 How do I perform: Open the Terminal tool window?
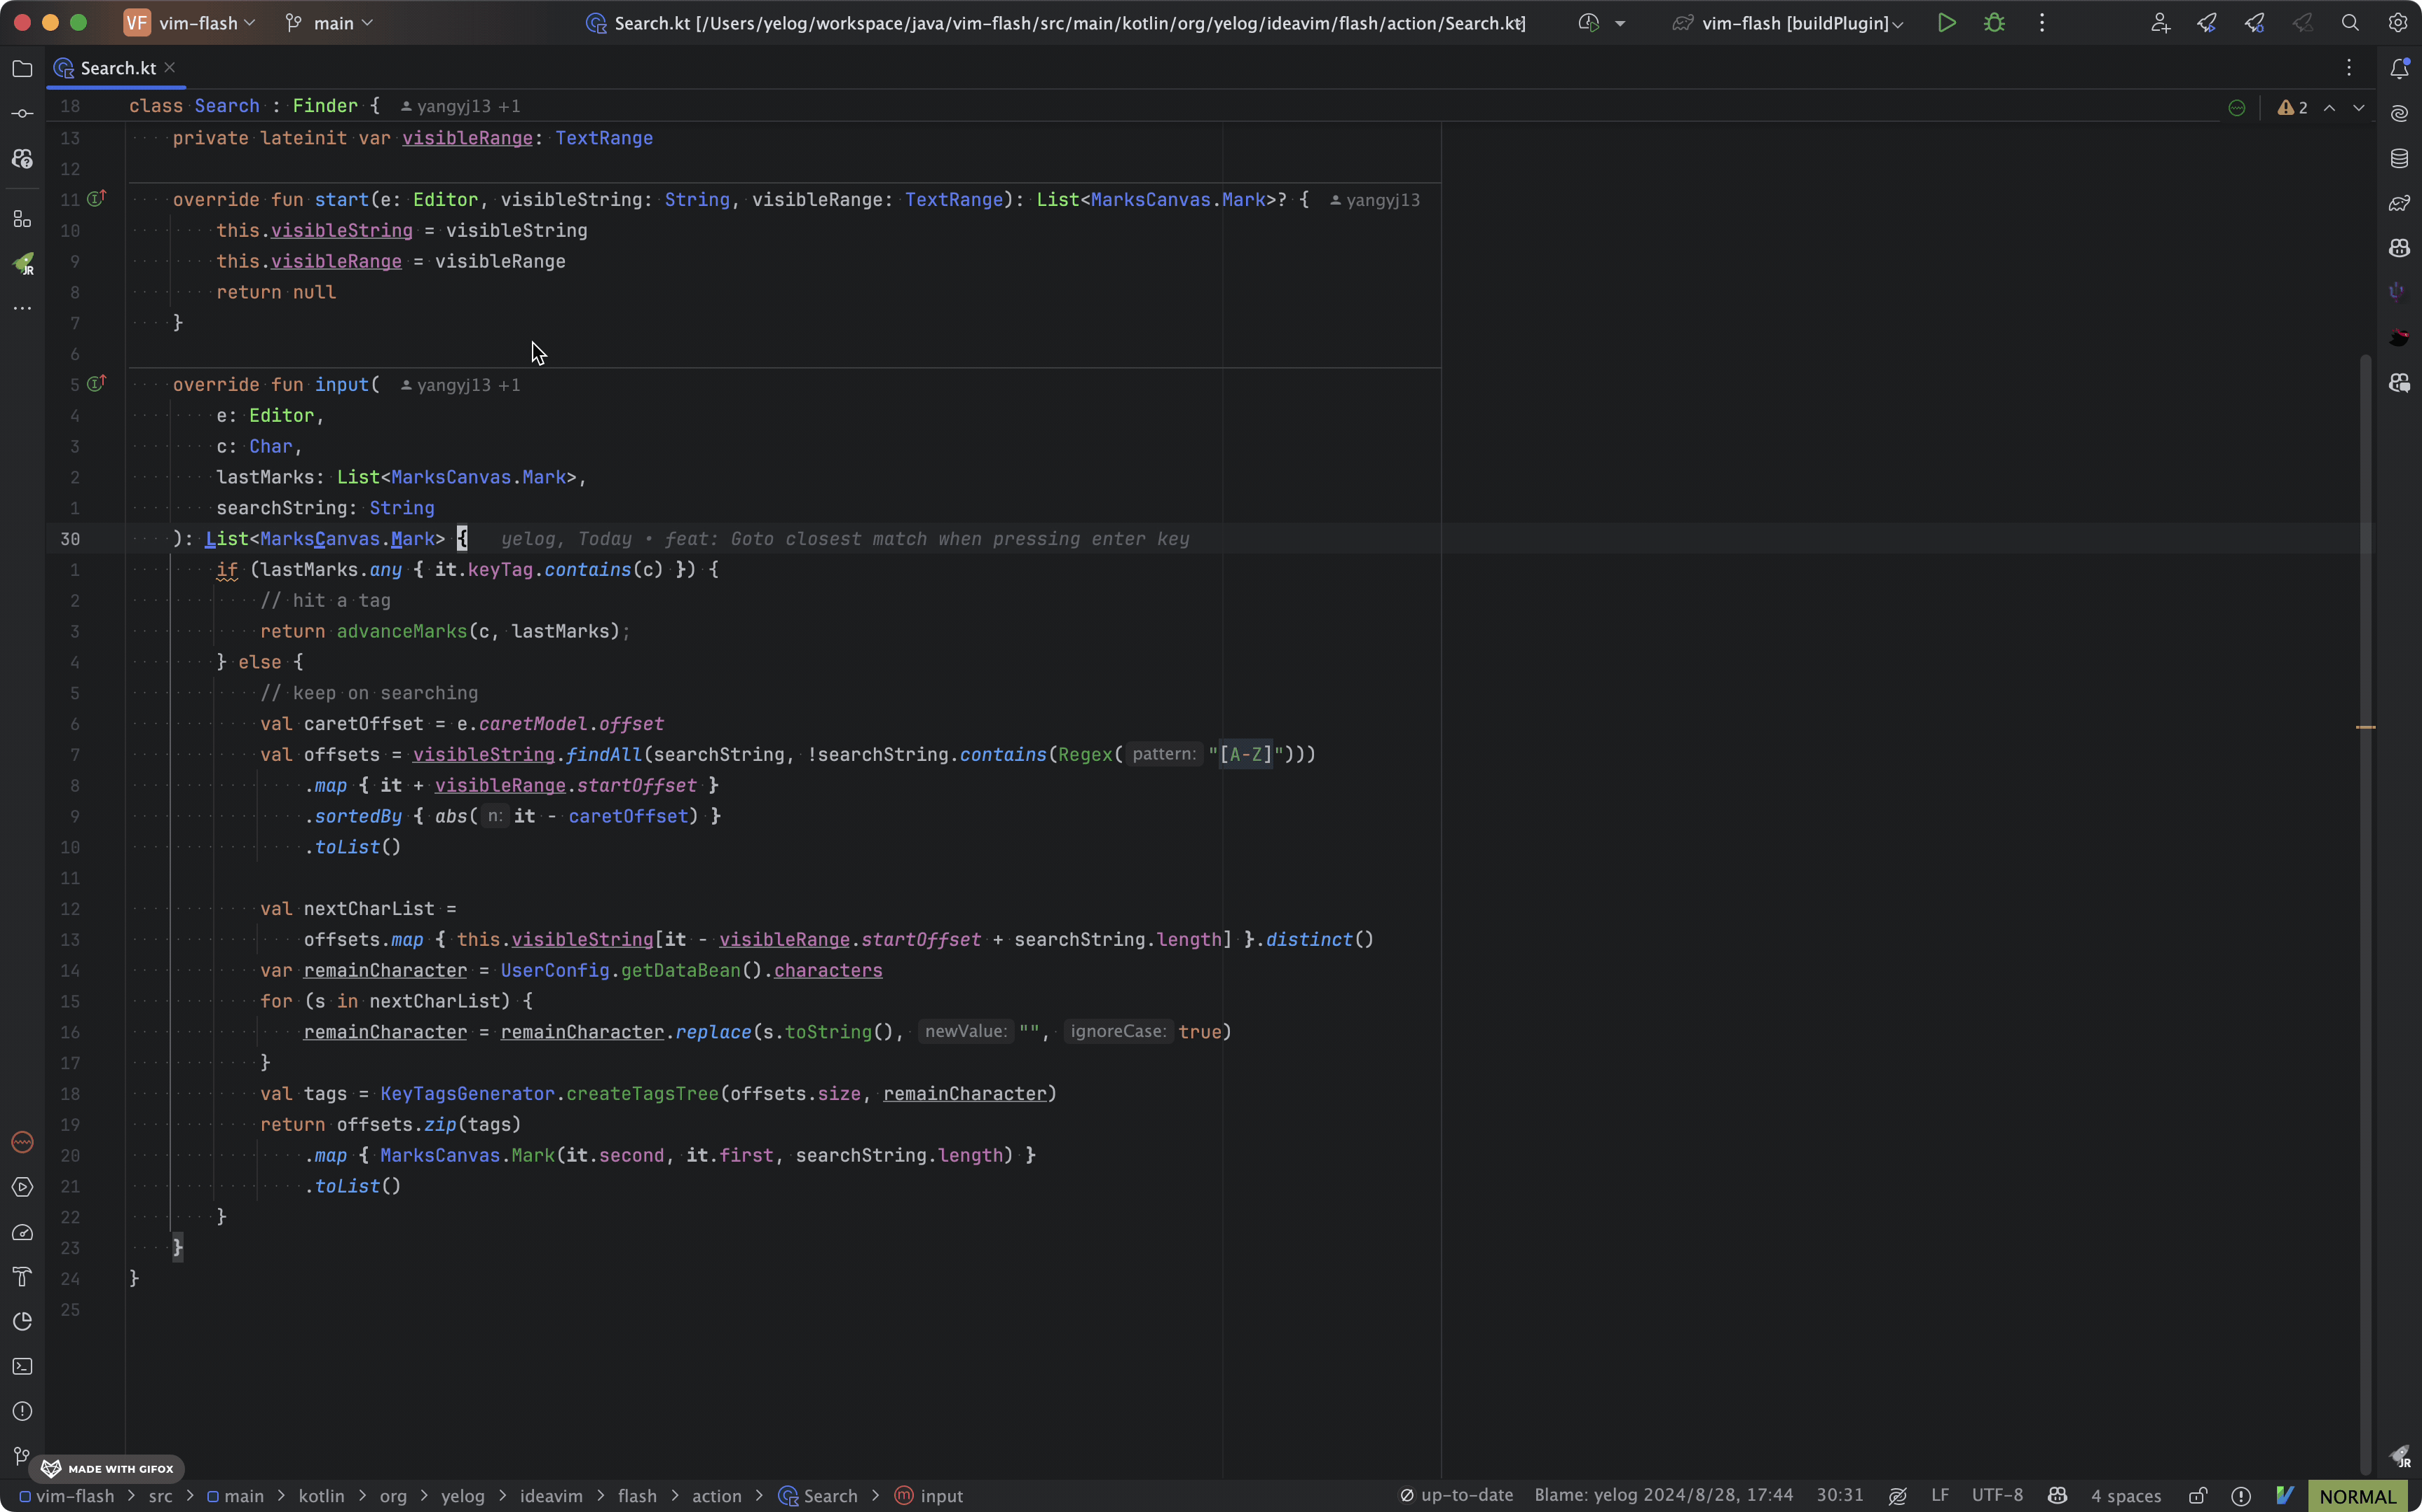point(22,1366)
